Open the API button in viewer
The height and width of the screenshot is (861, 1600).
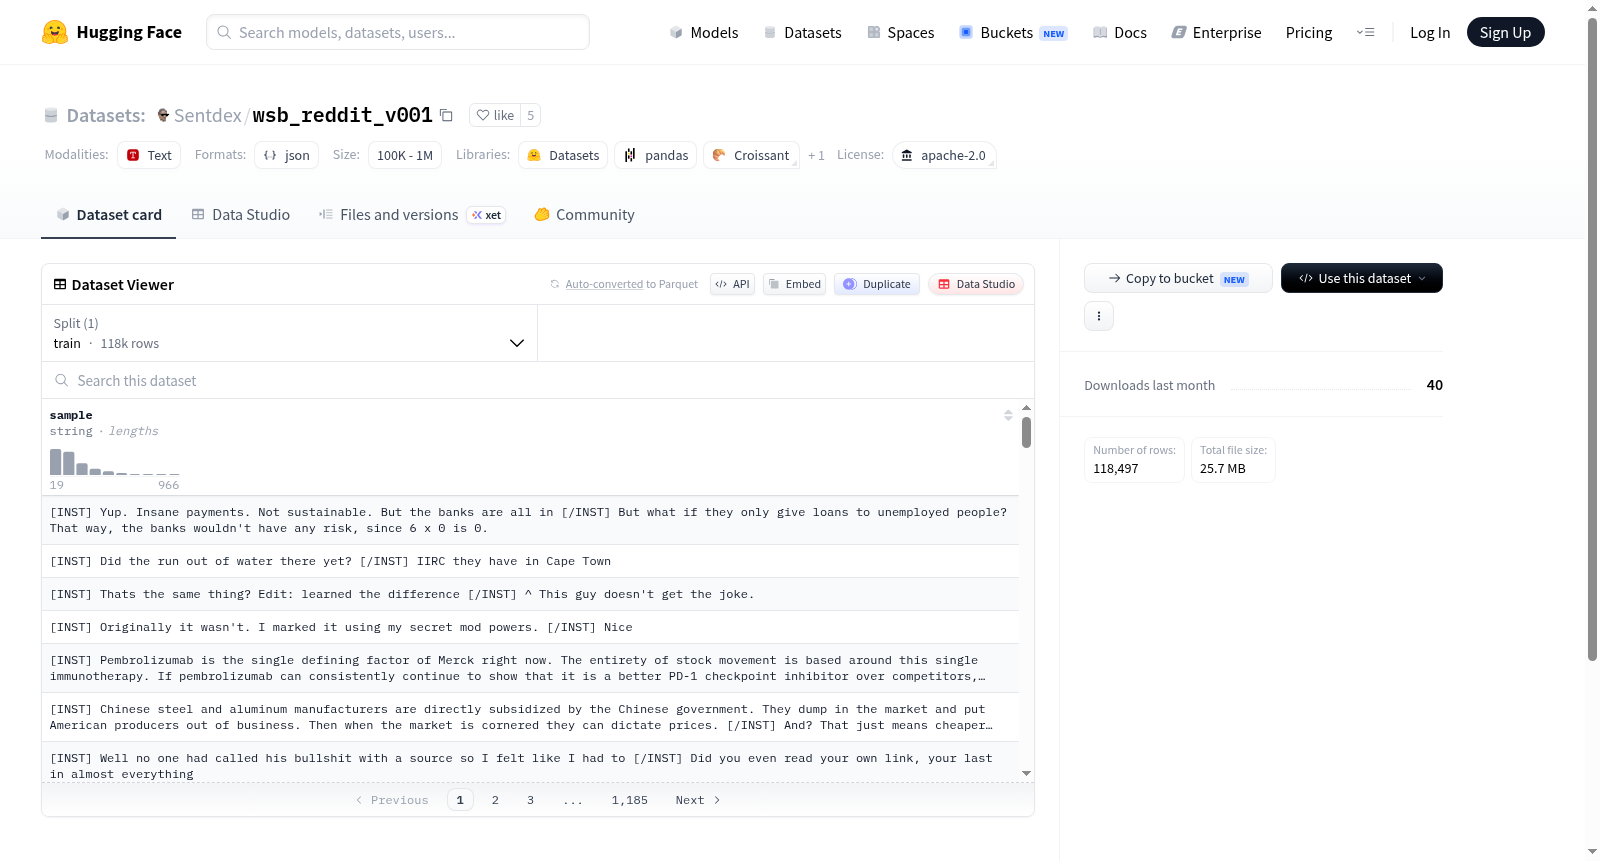tap(732, 284)
